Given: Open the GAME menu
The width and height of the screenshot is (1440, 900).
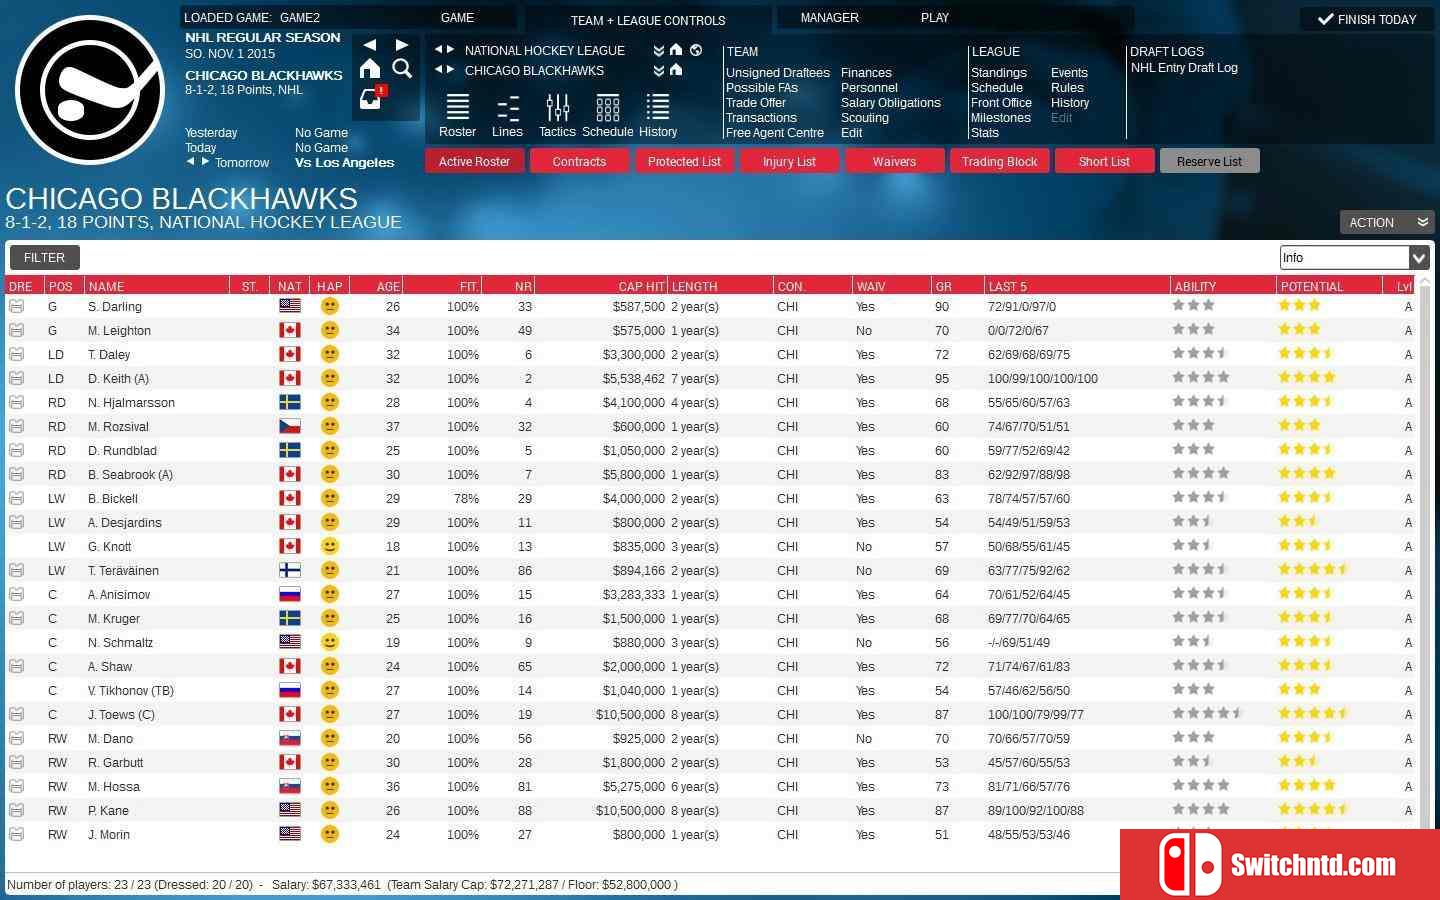Looking at the screenshot, I should (457, 18).
